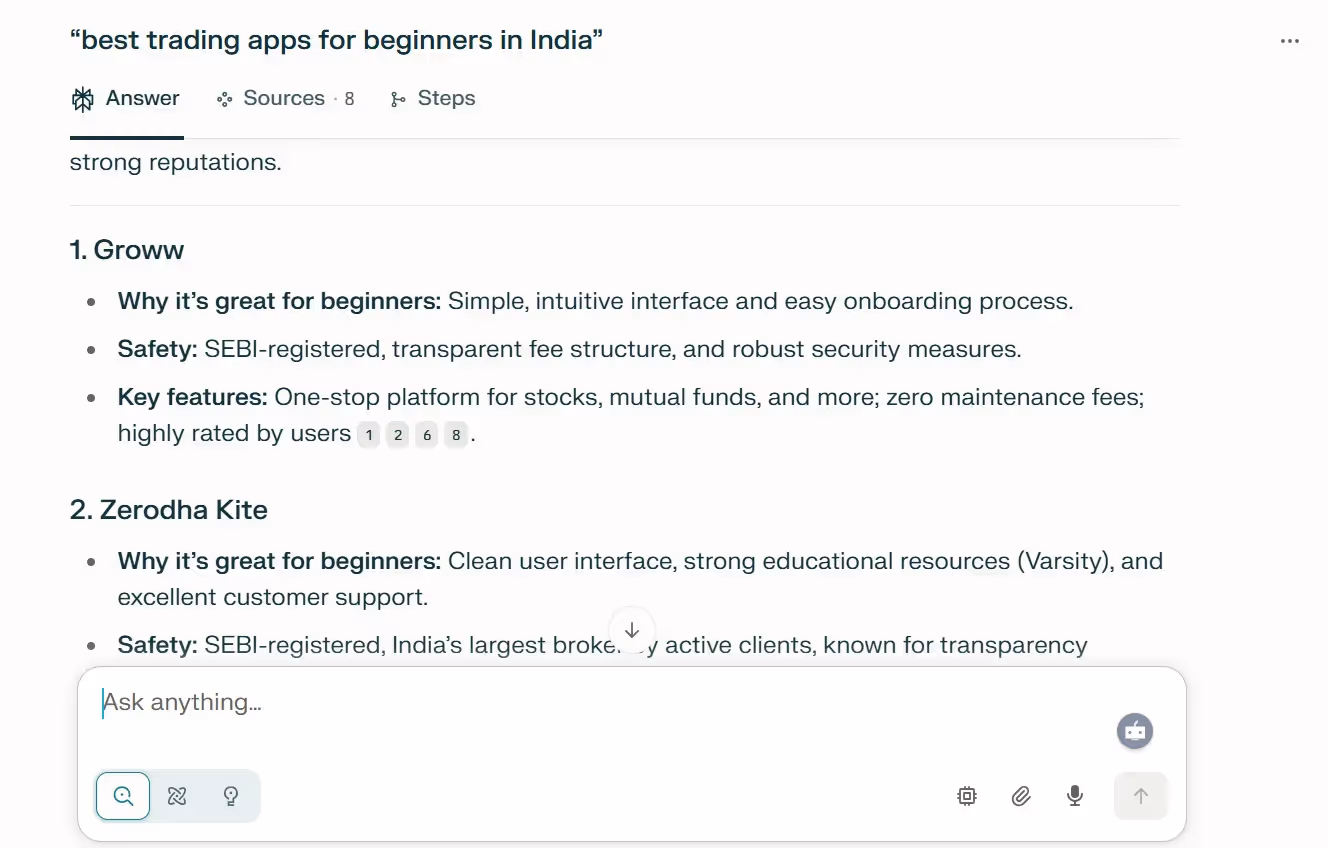Click the scroll-down arrow control
The image size is (1328, 848).
631,630
